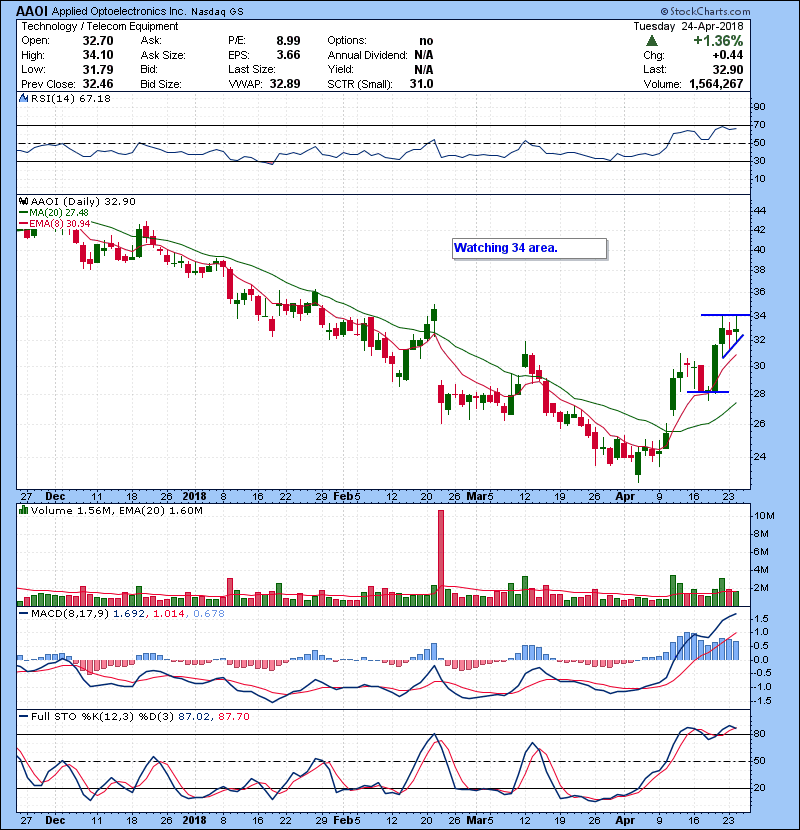Click the High value 34.10
800x830 pixels.
click(x=98, y=55)
